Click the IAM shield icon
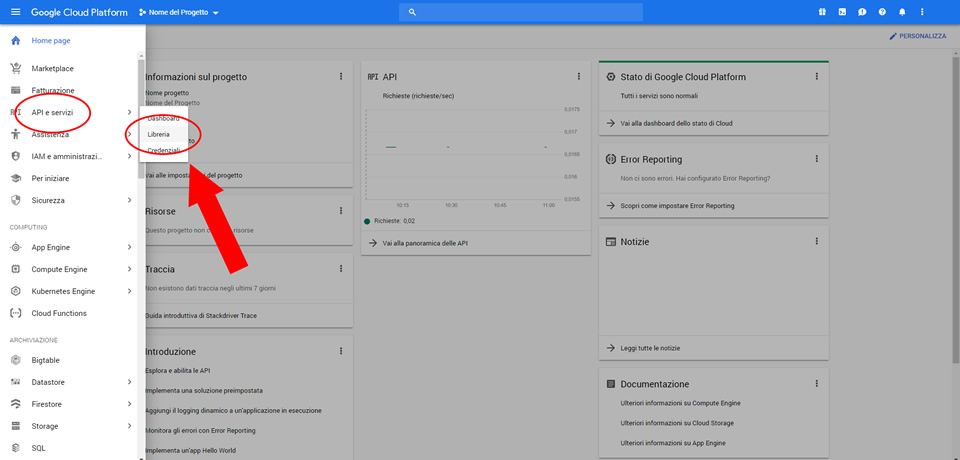960x460 pixels. (16, 157)
